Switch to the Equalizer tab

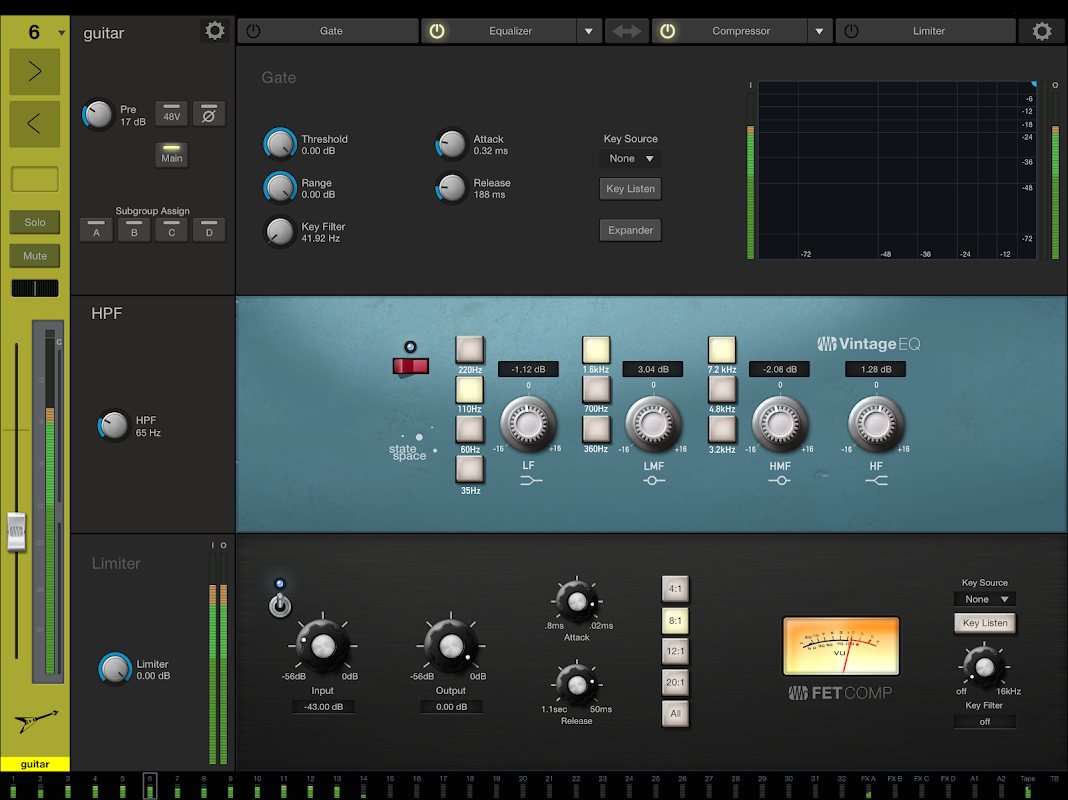point(510,31)
